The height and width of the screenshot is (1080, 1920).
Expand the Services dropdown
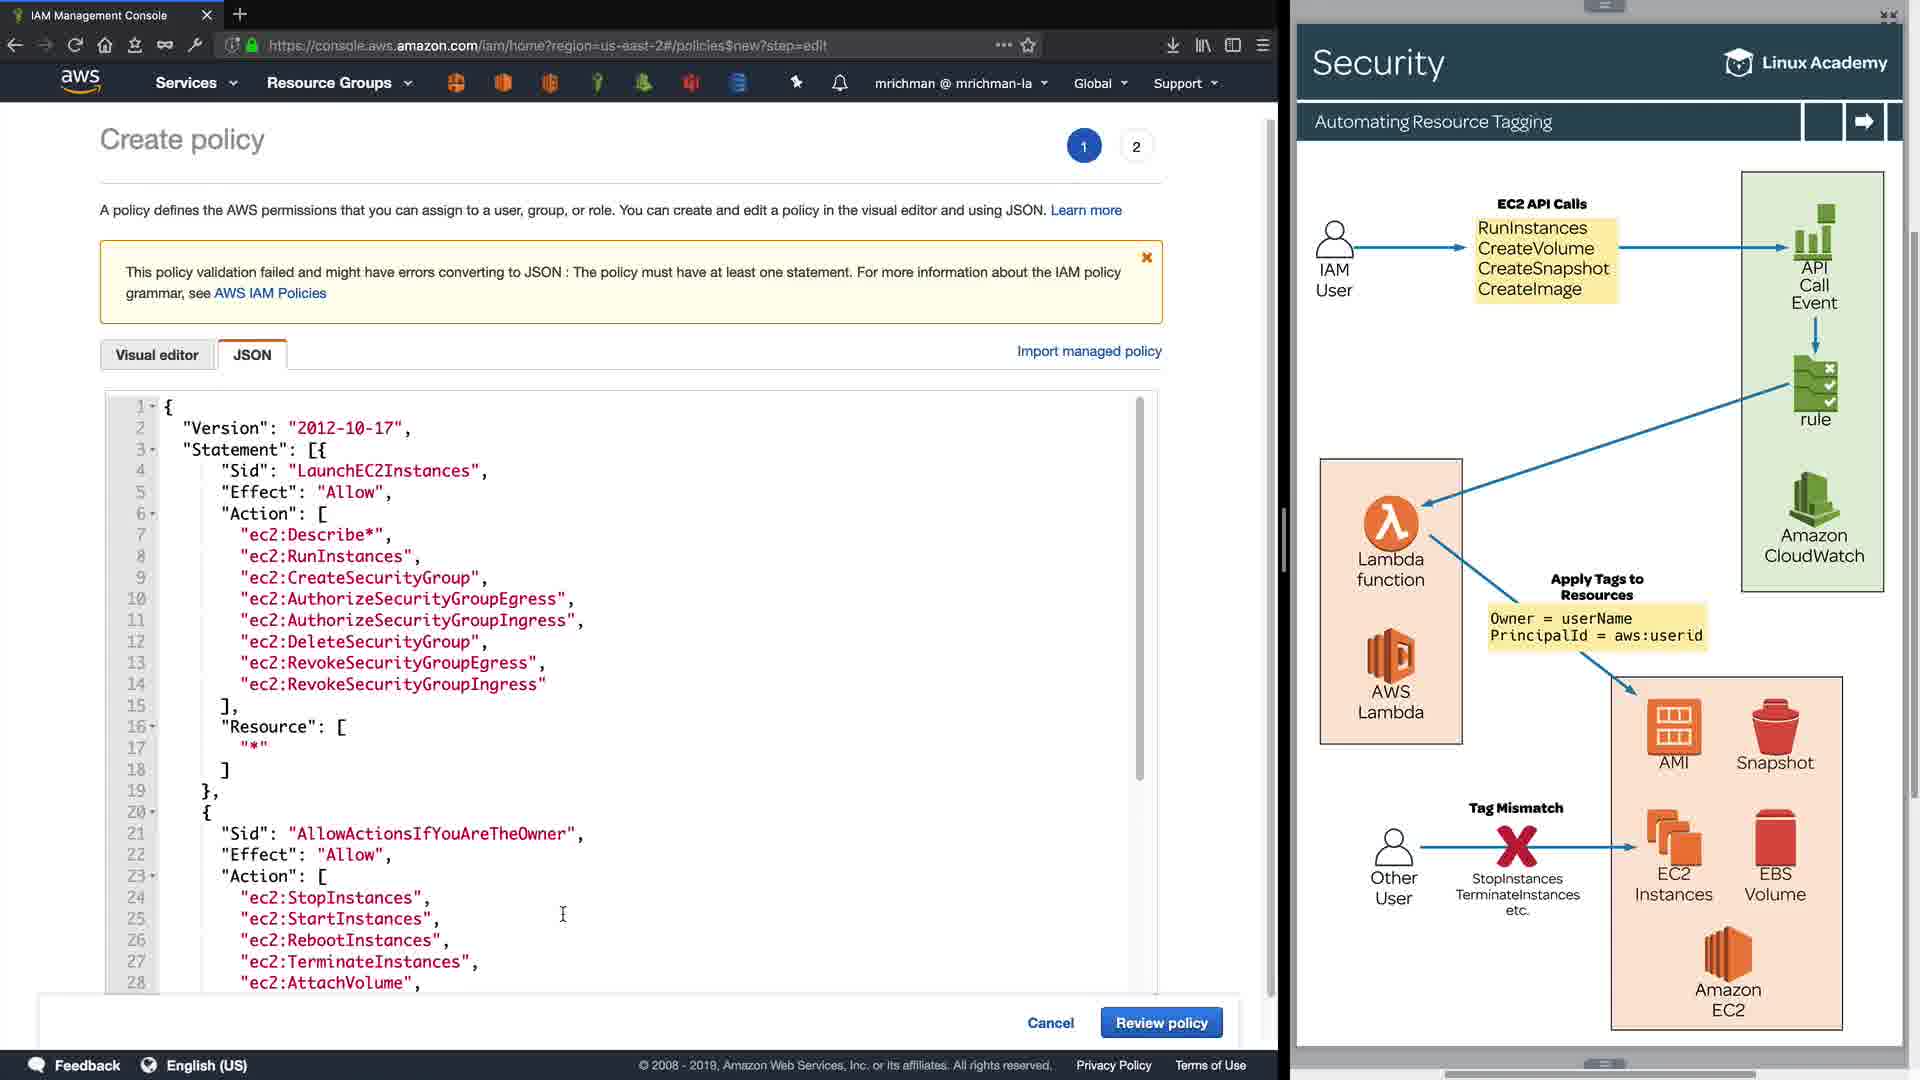pyautogui.click(x=196, y=83)
